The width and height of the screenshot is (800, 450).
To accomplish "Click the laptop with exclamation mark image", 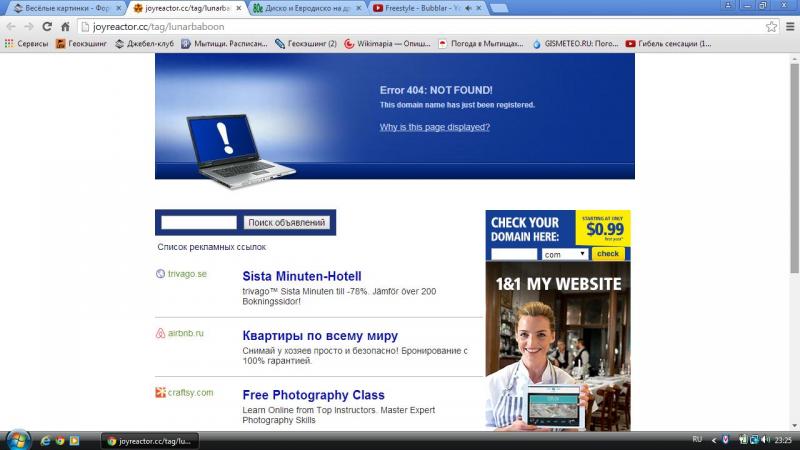I will (x=240, y=152).
